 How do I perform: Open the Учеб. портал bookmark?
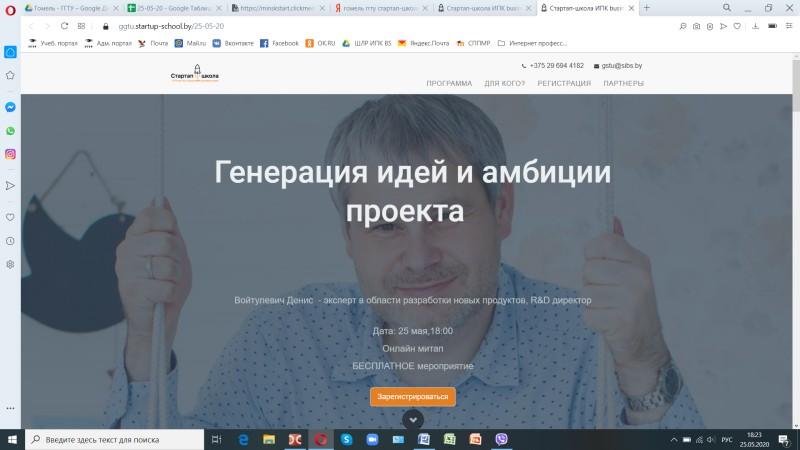(53, 43)
